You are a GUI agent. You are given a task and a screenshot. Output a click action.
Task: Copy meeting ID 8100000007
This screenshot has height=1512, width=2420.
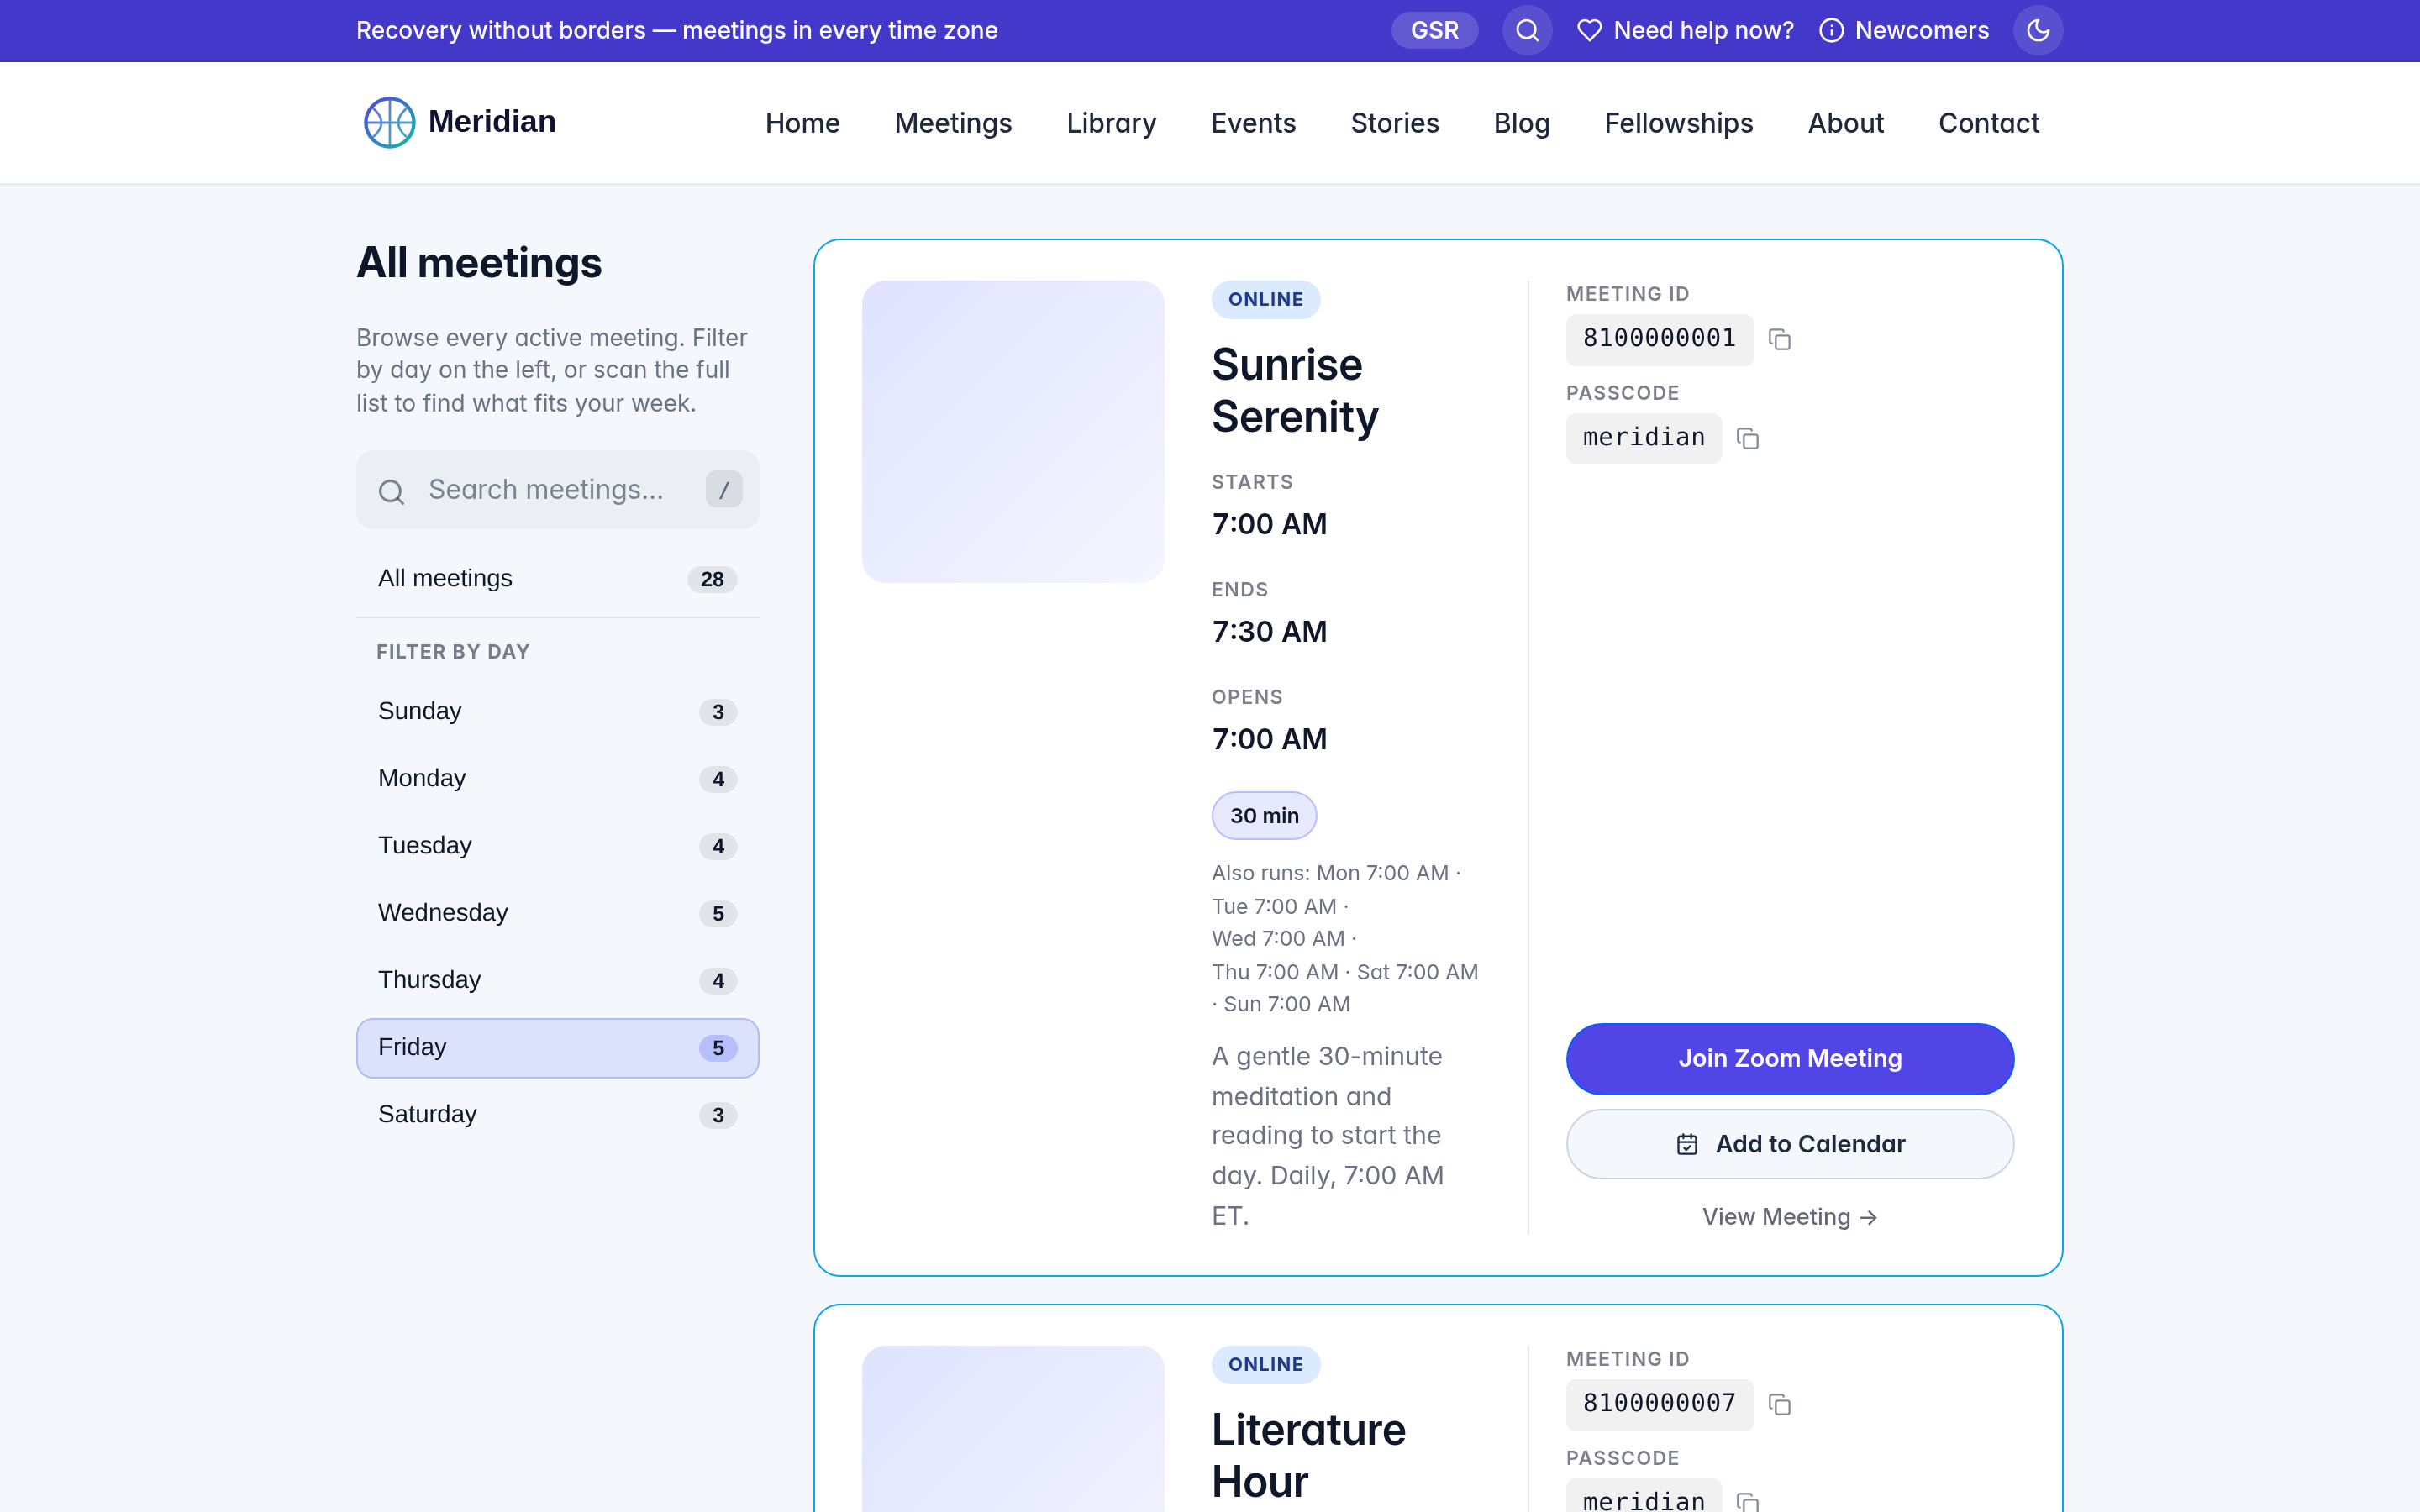click(1779, 1405)
